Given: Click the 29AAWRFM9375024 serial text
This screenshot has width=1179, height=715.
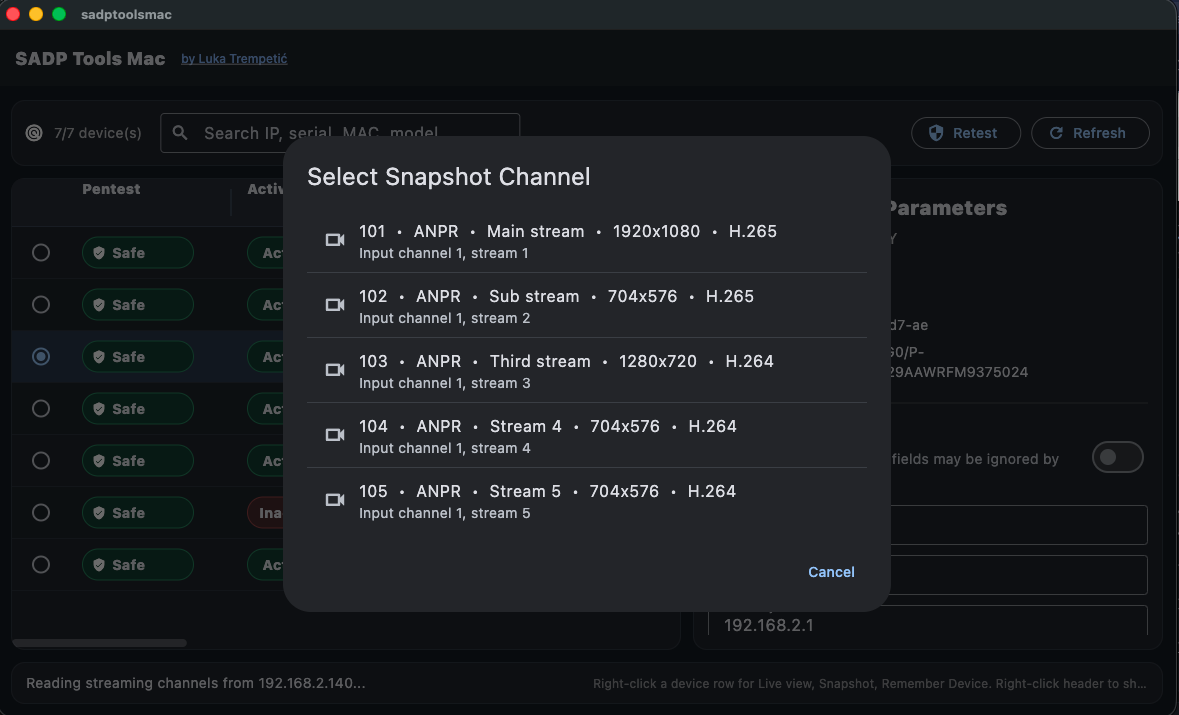Looking at the screenshot, I should coord(957,372).
